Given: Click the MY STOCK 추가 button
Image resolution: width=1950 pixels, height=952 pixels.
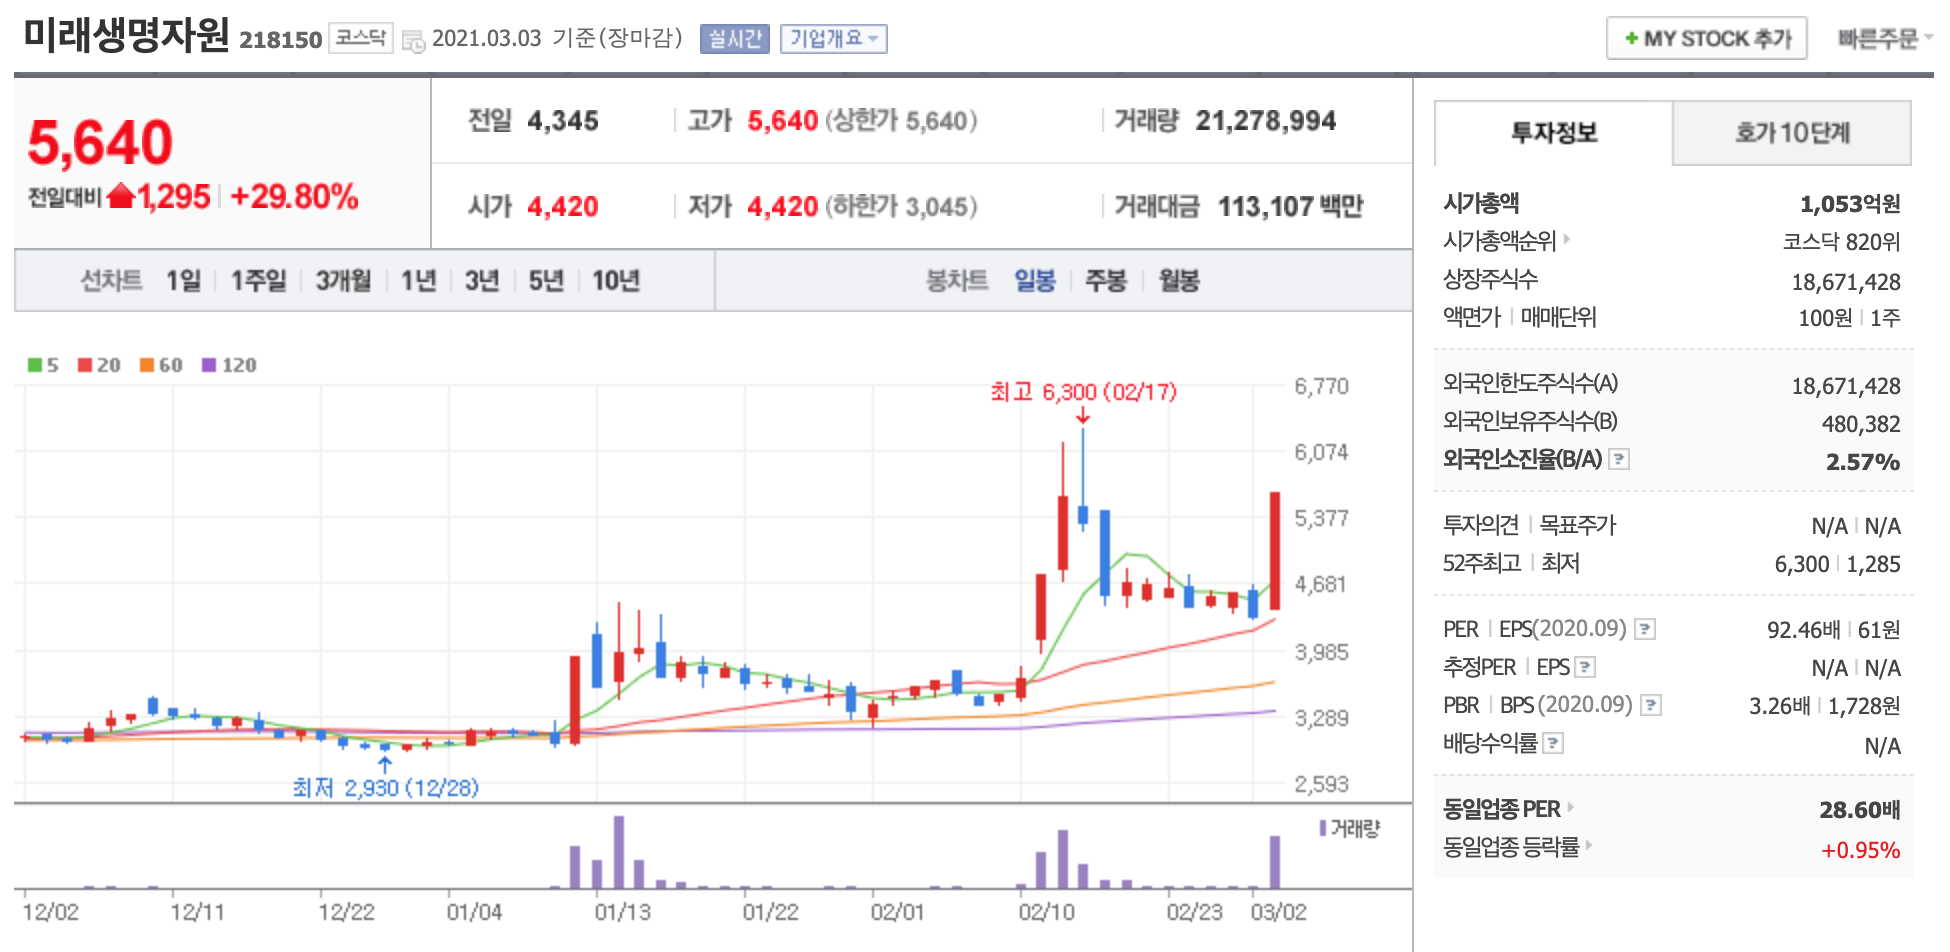Looking at the screenshot, I should click(x=1707, y=39).
